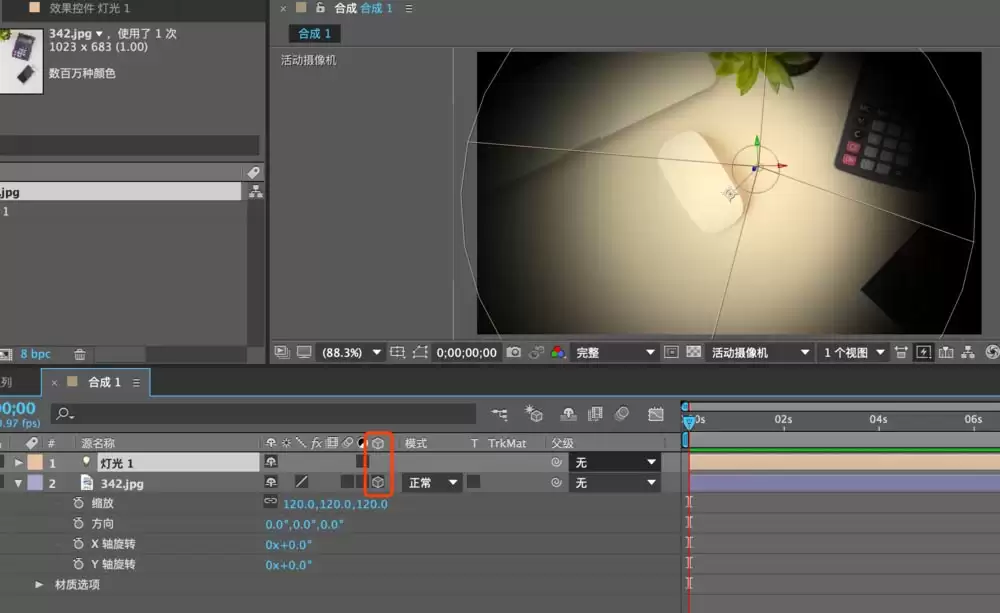Click the label color swatch of 灯光 1
1000x613 pixels.
35,462
